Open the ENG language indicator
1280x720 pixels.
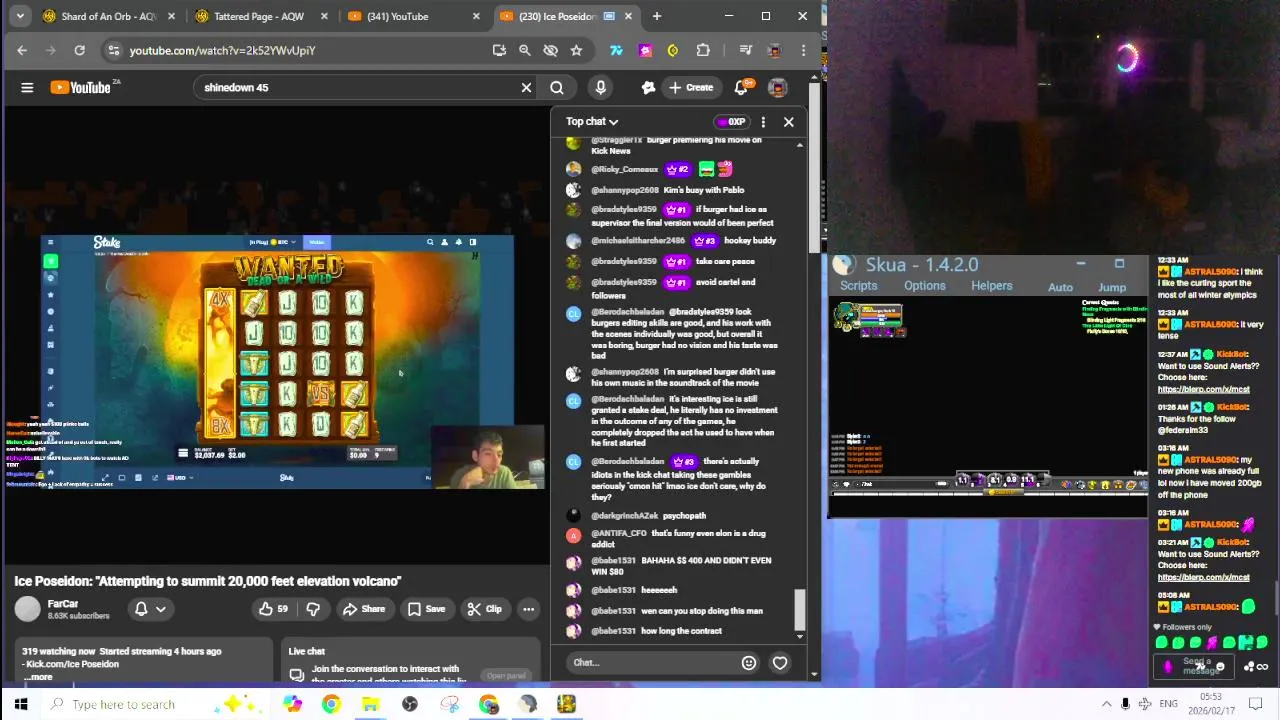click(1168, 704)
